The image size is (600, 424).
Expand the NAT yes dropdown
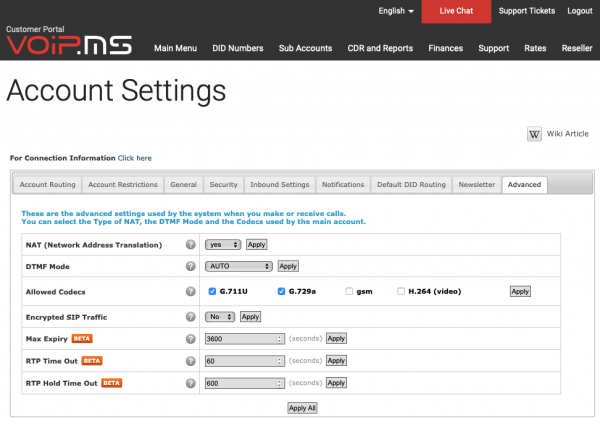pyautogui.click(x=223, y=245)
